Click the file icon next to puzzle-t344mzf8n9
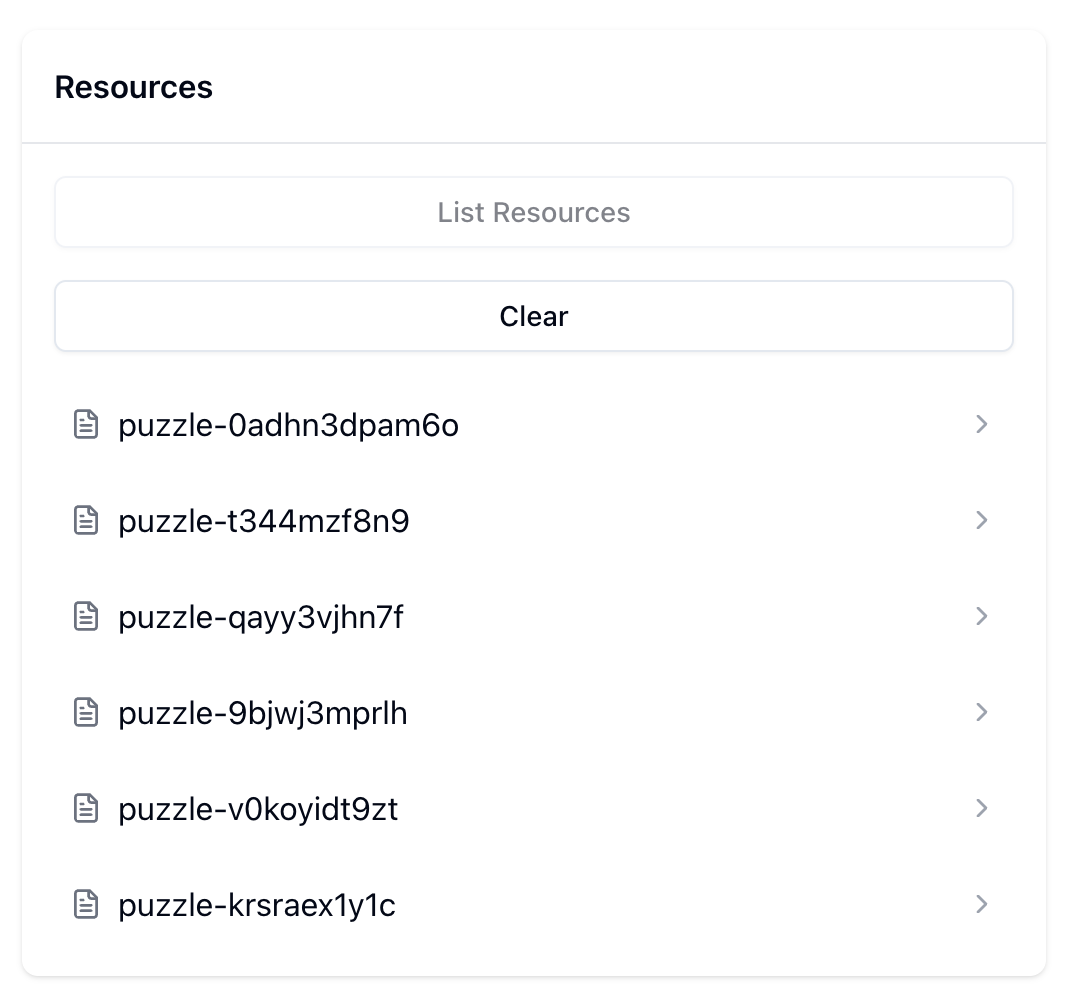The height and width of the screenshot is (994, 1068). click(x=86, y=520)
